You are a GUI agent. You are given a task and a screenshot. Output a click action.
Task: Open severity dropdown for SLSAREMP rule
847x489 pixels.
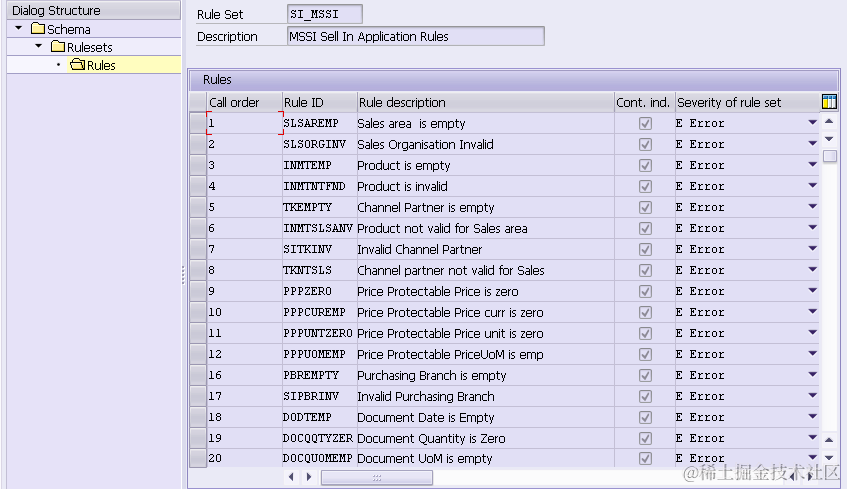(812, 123)
